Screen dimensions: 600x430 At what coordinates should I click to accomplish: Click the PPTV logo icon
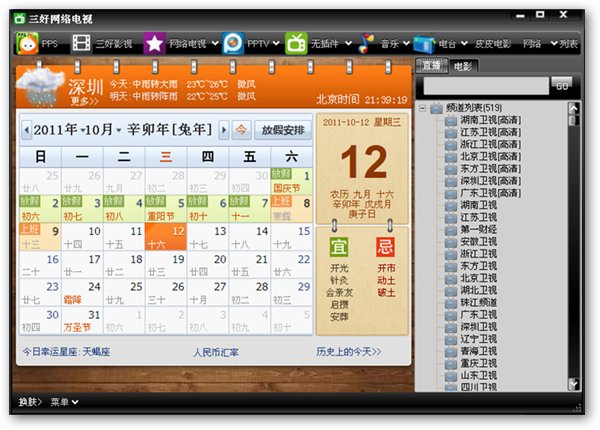[x=233, y=43]
